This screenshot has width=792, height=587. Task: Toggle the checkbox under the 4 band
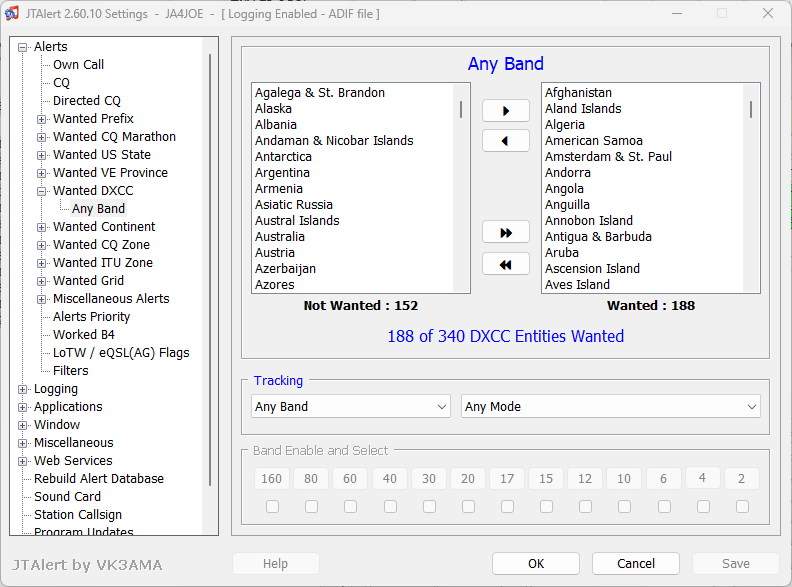[703, 506]
